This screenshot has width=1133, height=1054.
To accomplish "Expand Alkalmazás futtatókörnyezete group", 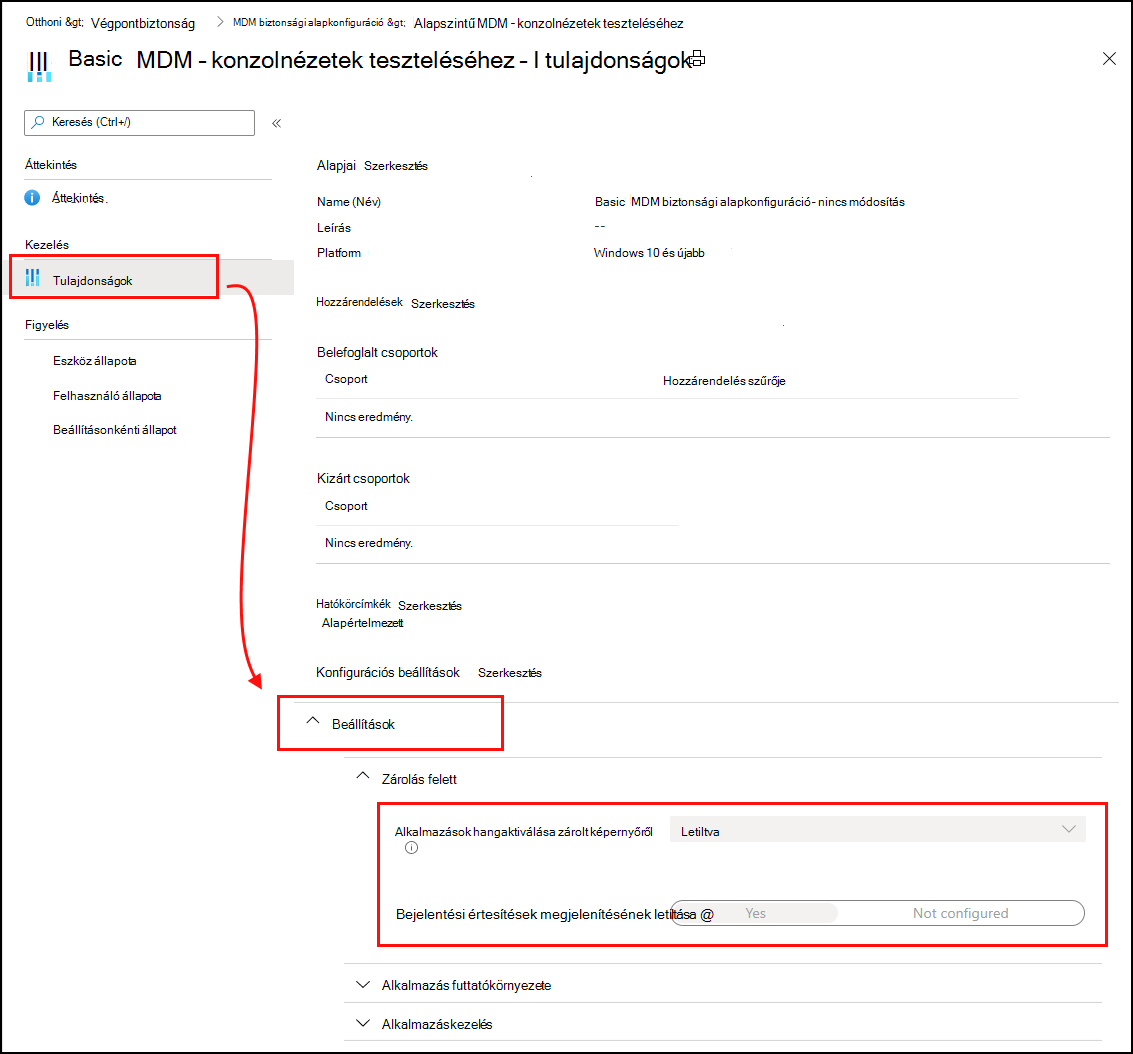I will pyautogui.click(x=363, y=985).
